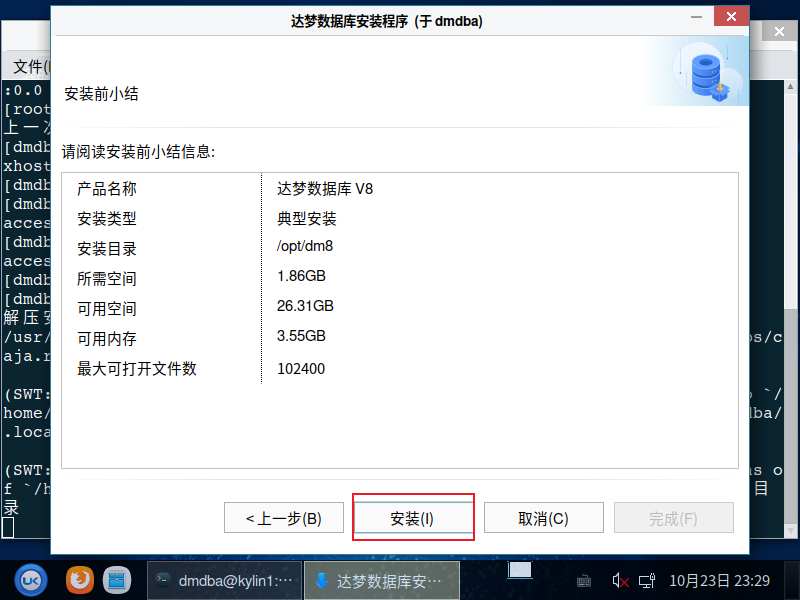
Task: Open the network connection tray icon
Action: coord(647,581)
